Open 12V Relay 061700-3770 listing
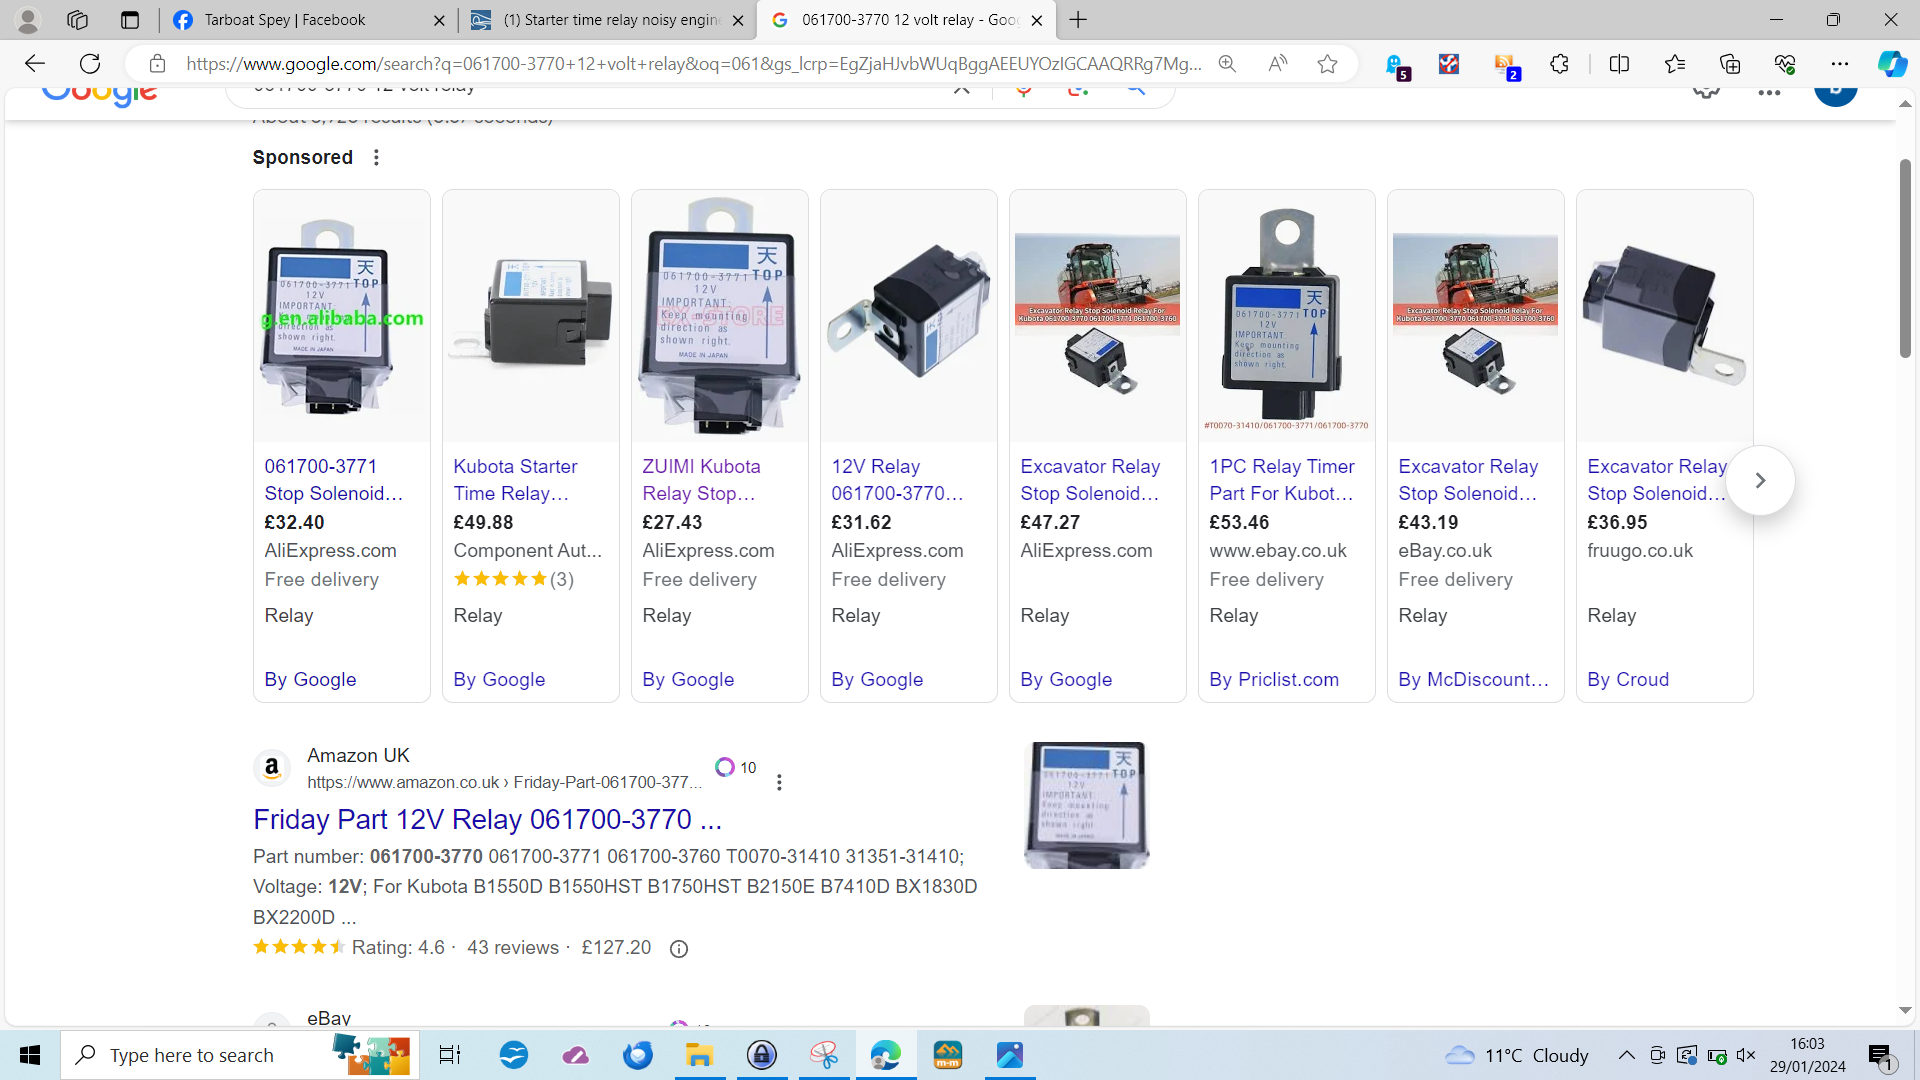Image resolution: width=1920 pixels, height=1080 pixels. point(897,480)
